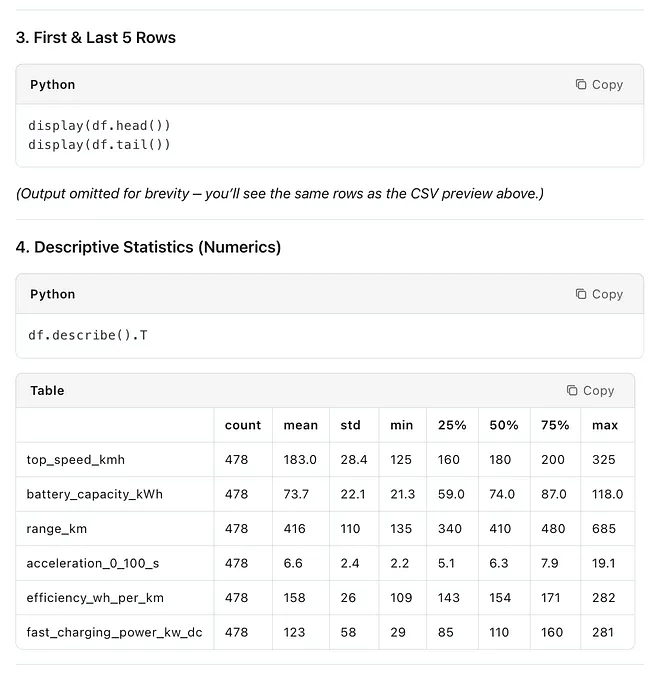Select the 'max' column header
This screenshot has height=673, width=668.
(x=604, y=425)
